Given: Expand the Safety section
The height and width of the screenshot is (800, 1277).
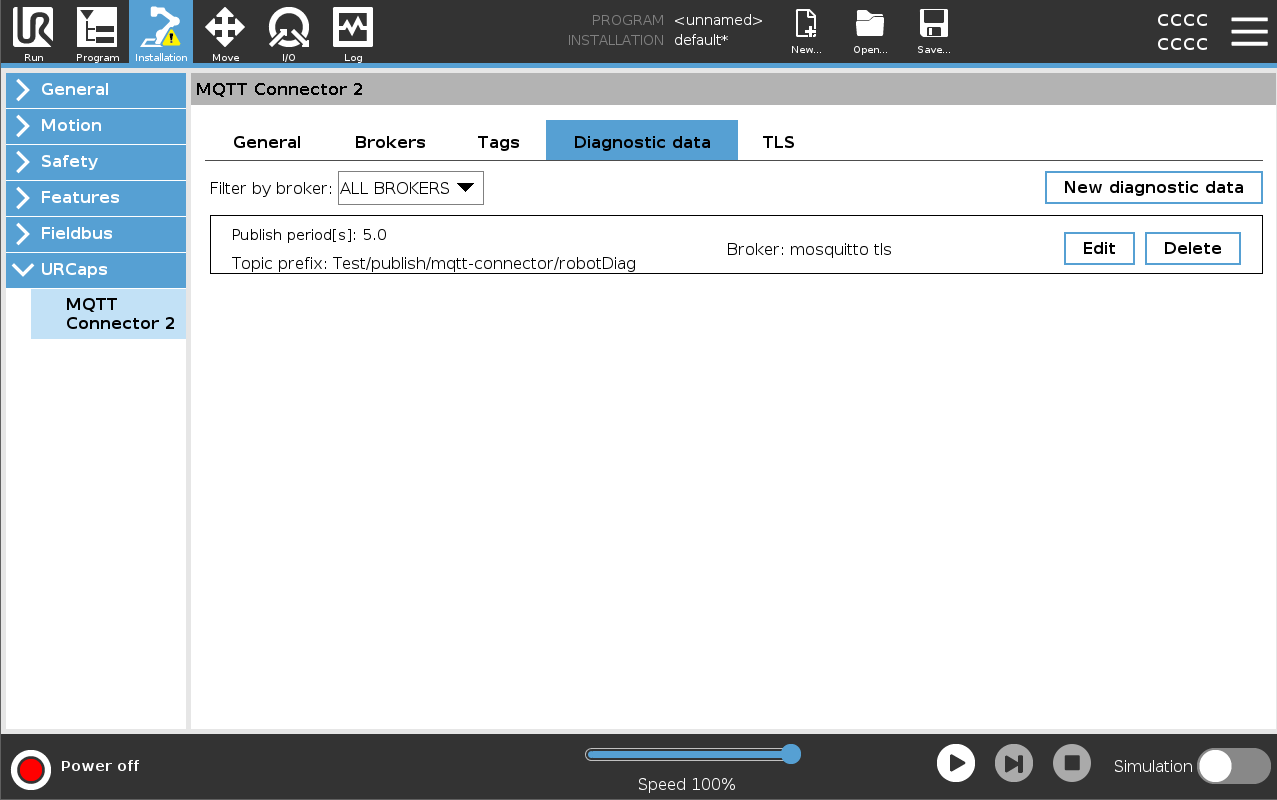Looking at the screenshot, I should click(96, 161).
